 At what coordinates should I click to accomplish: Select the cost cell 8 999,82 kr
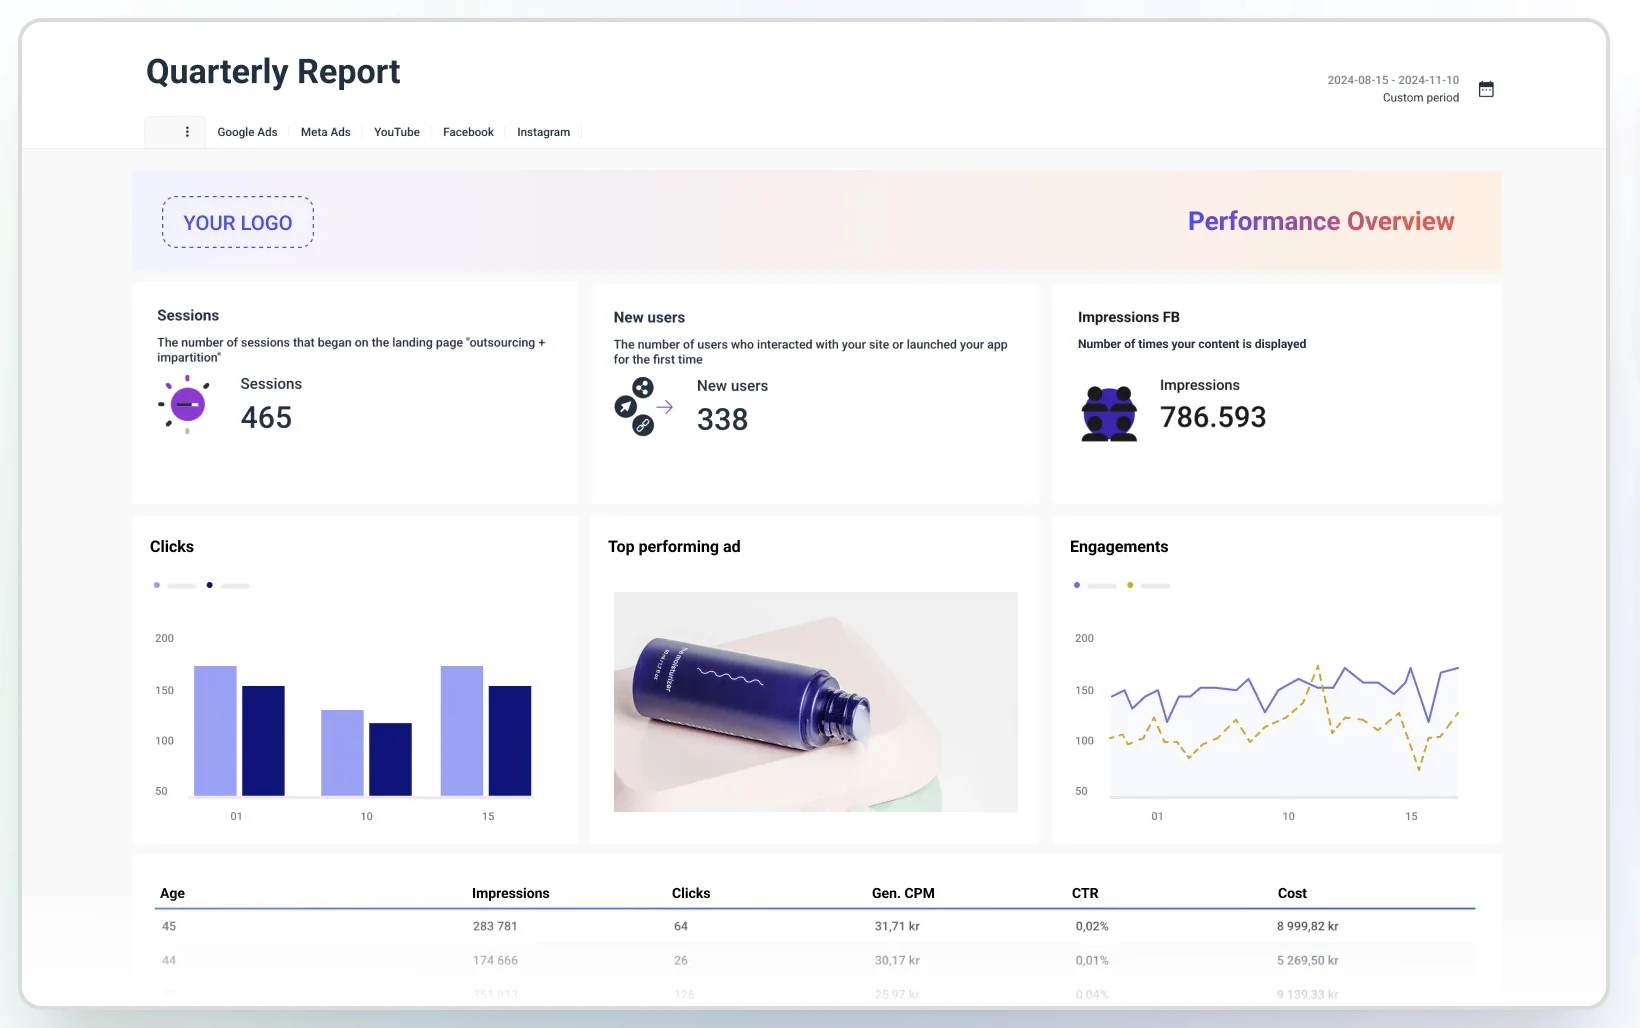click(x=1307, y=926)
